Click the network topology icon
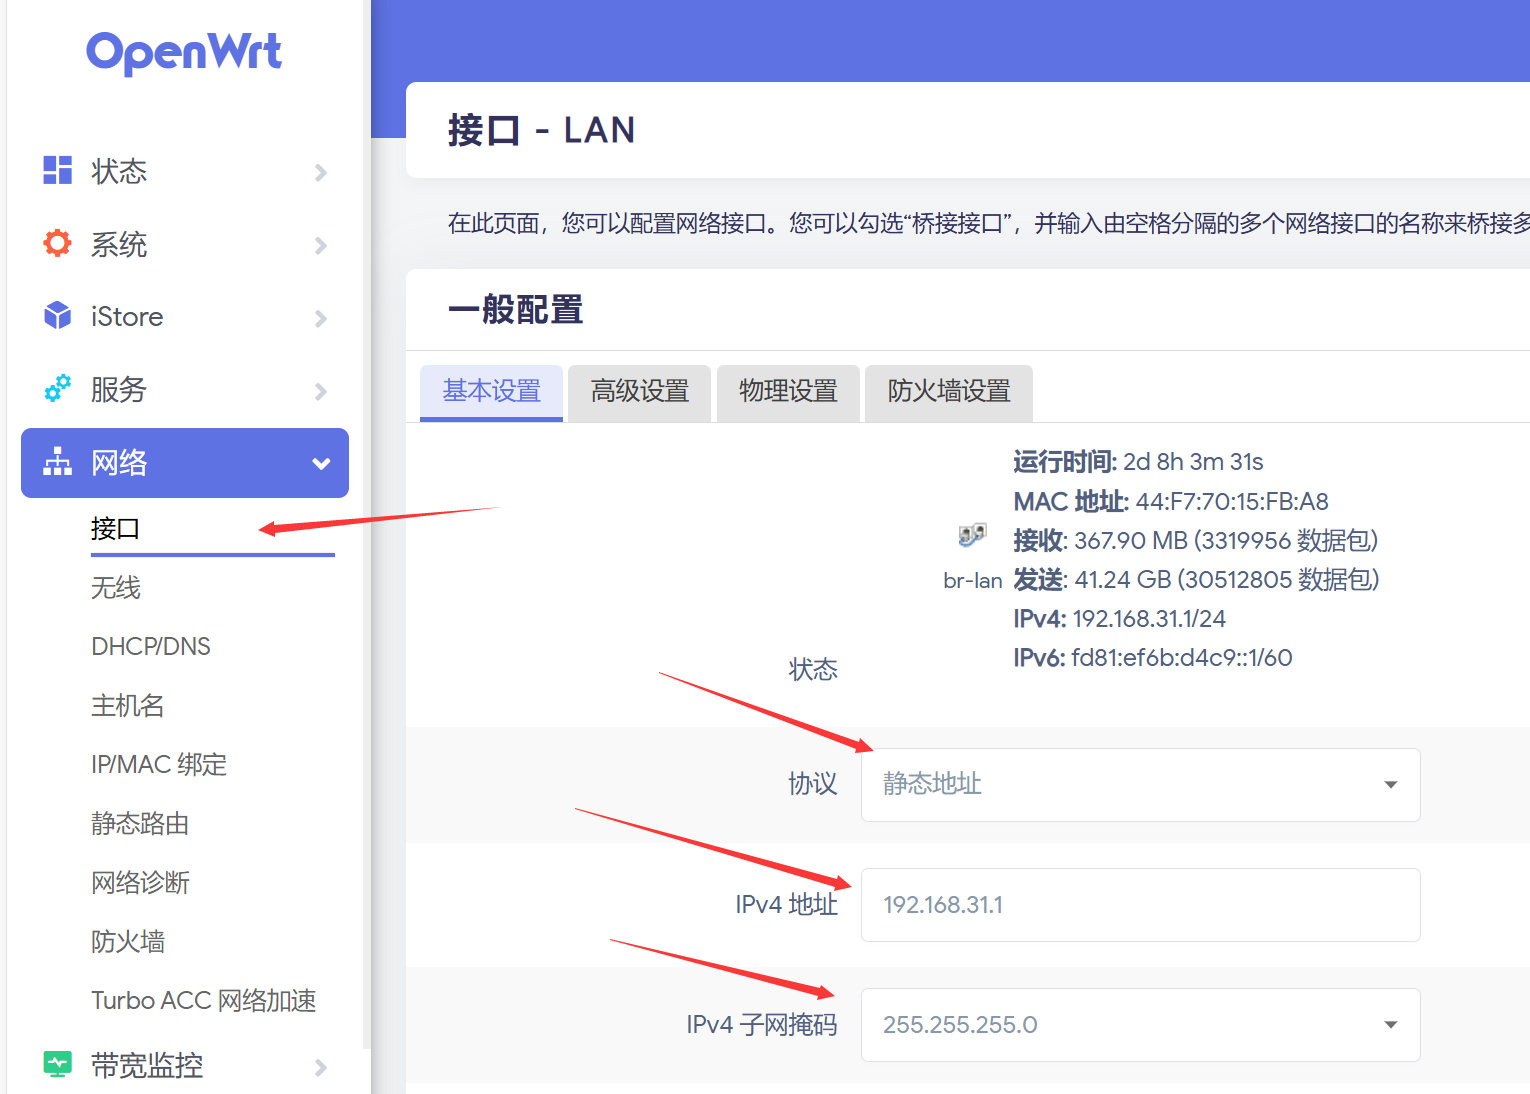 click(57, 462)
